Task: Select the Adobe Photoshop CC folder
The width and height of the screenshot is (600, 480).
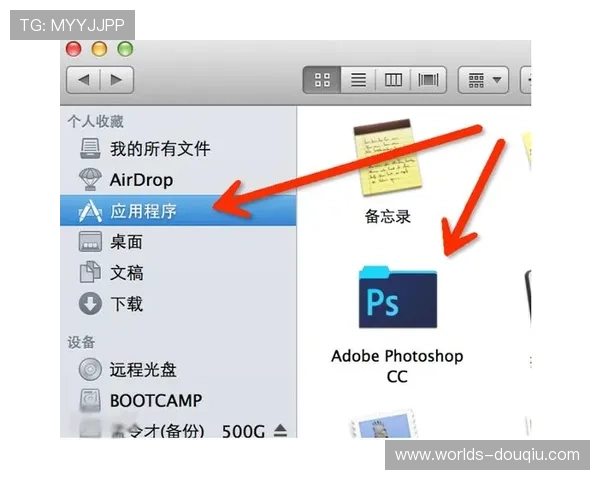Action: [x=397, y=298]
